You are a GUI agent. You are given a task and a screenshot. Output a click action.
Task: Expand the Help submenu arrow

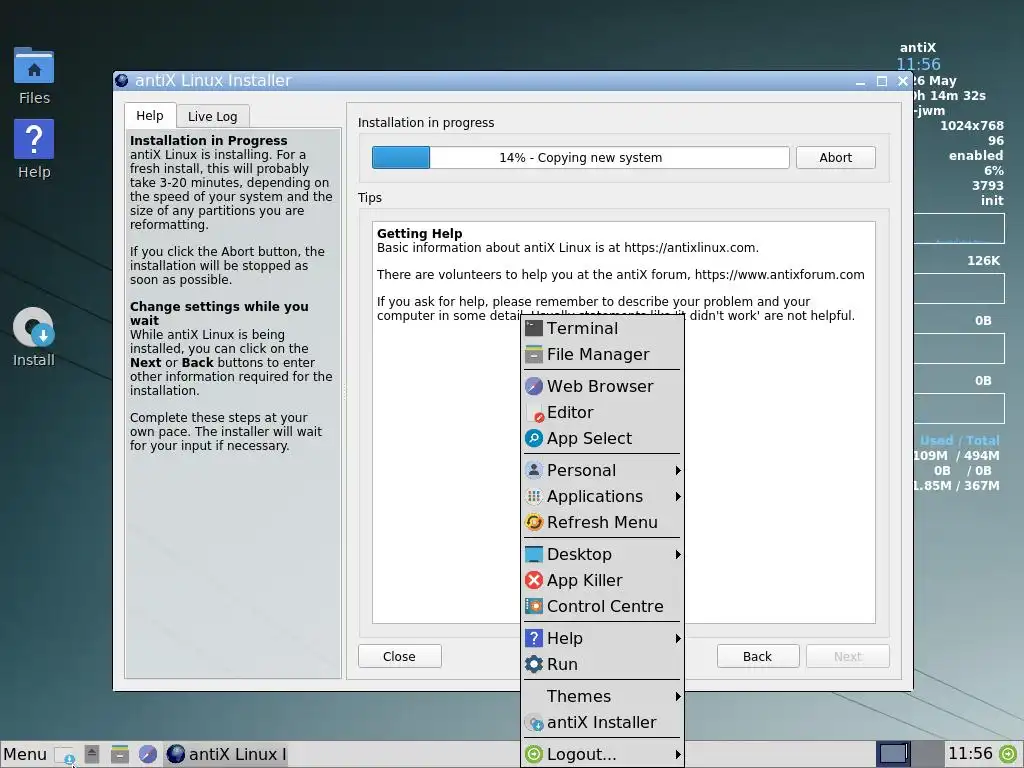[x=678, y=639]
